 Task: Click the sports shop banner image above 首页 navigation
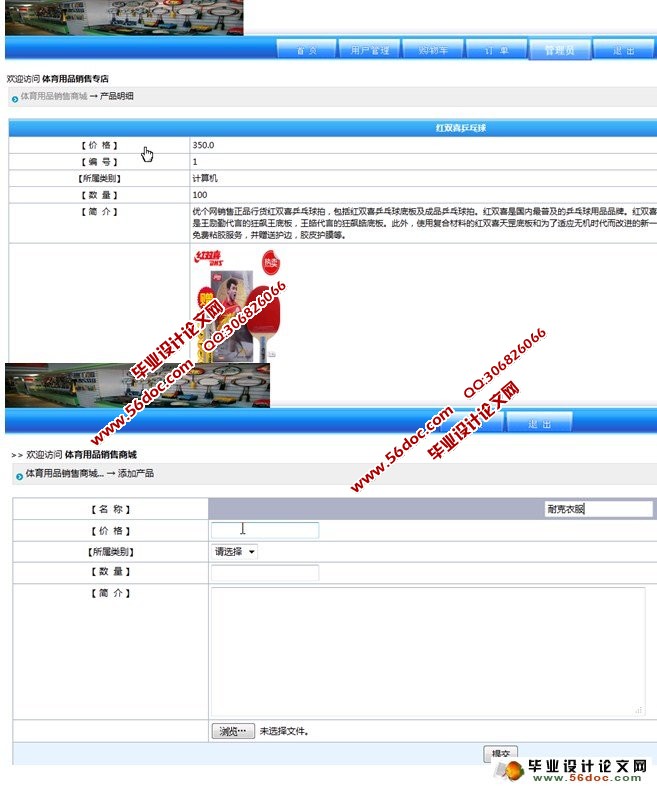(x=124, y=17)
